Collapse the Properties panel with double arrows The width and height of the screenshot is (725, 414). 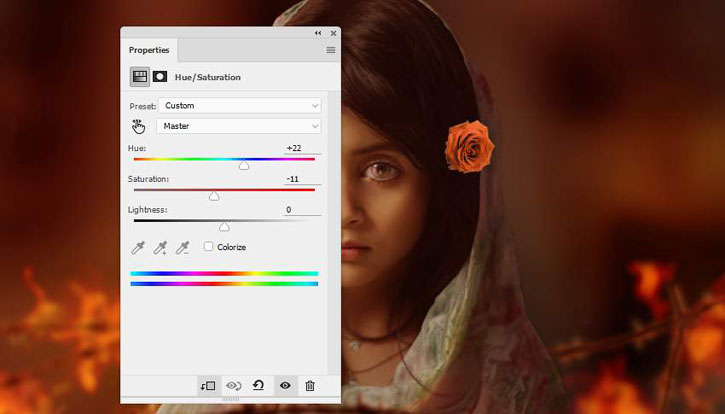coord(318,33)
